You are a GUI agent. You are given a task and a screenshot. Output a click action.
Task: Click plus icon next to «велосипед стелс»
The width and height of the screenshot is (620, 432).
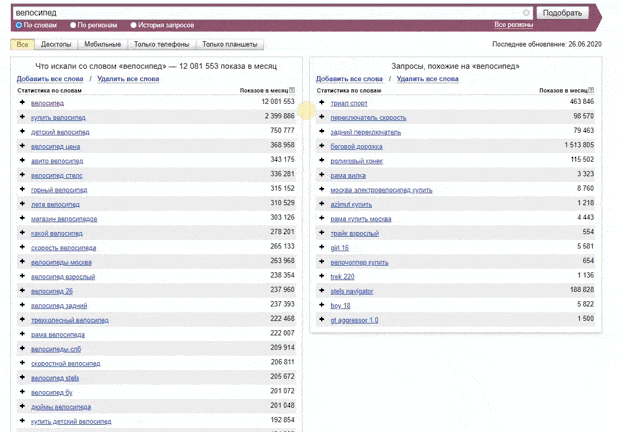[x=22, y=174]
